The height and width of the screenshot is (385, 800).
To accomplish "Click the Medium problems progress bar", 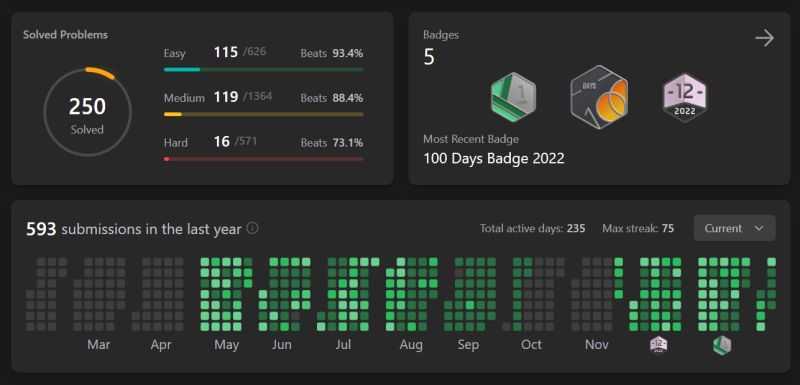I will (264, 114).
